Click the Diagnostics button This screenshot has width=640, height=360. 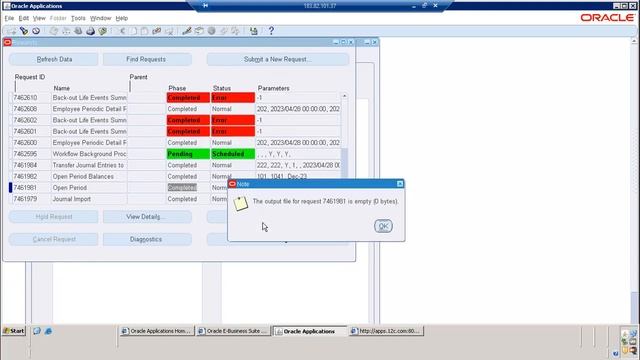tap(147, 239)
